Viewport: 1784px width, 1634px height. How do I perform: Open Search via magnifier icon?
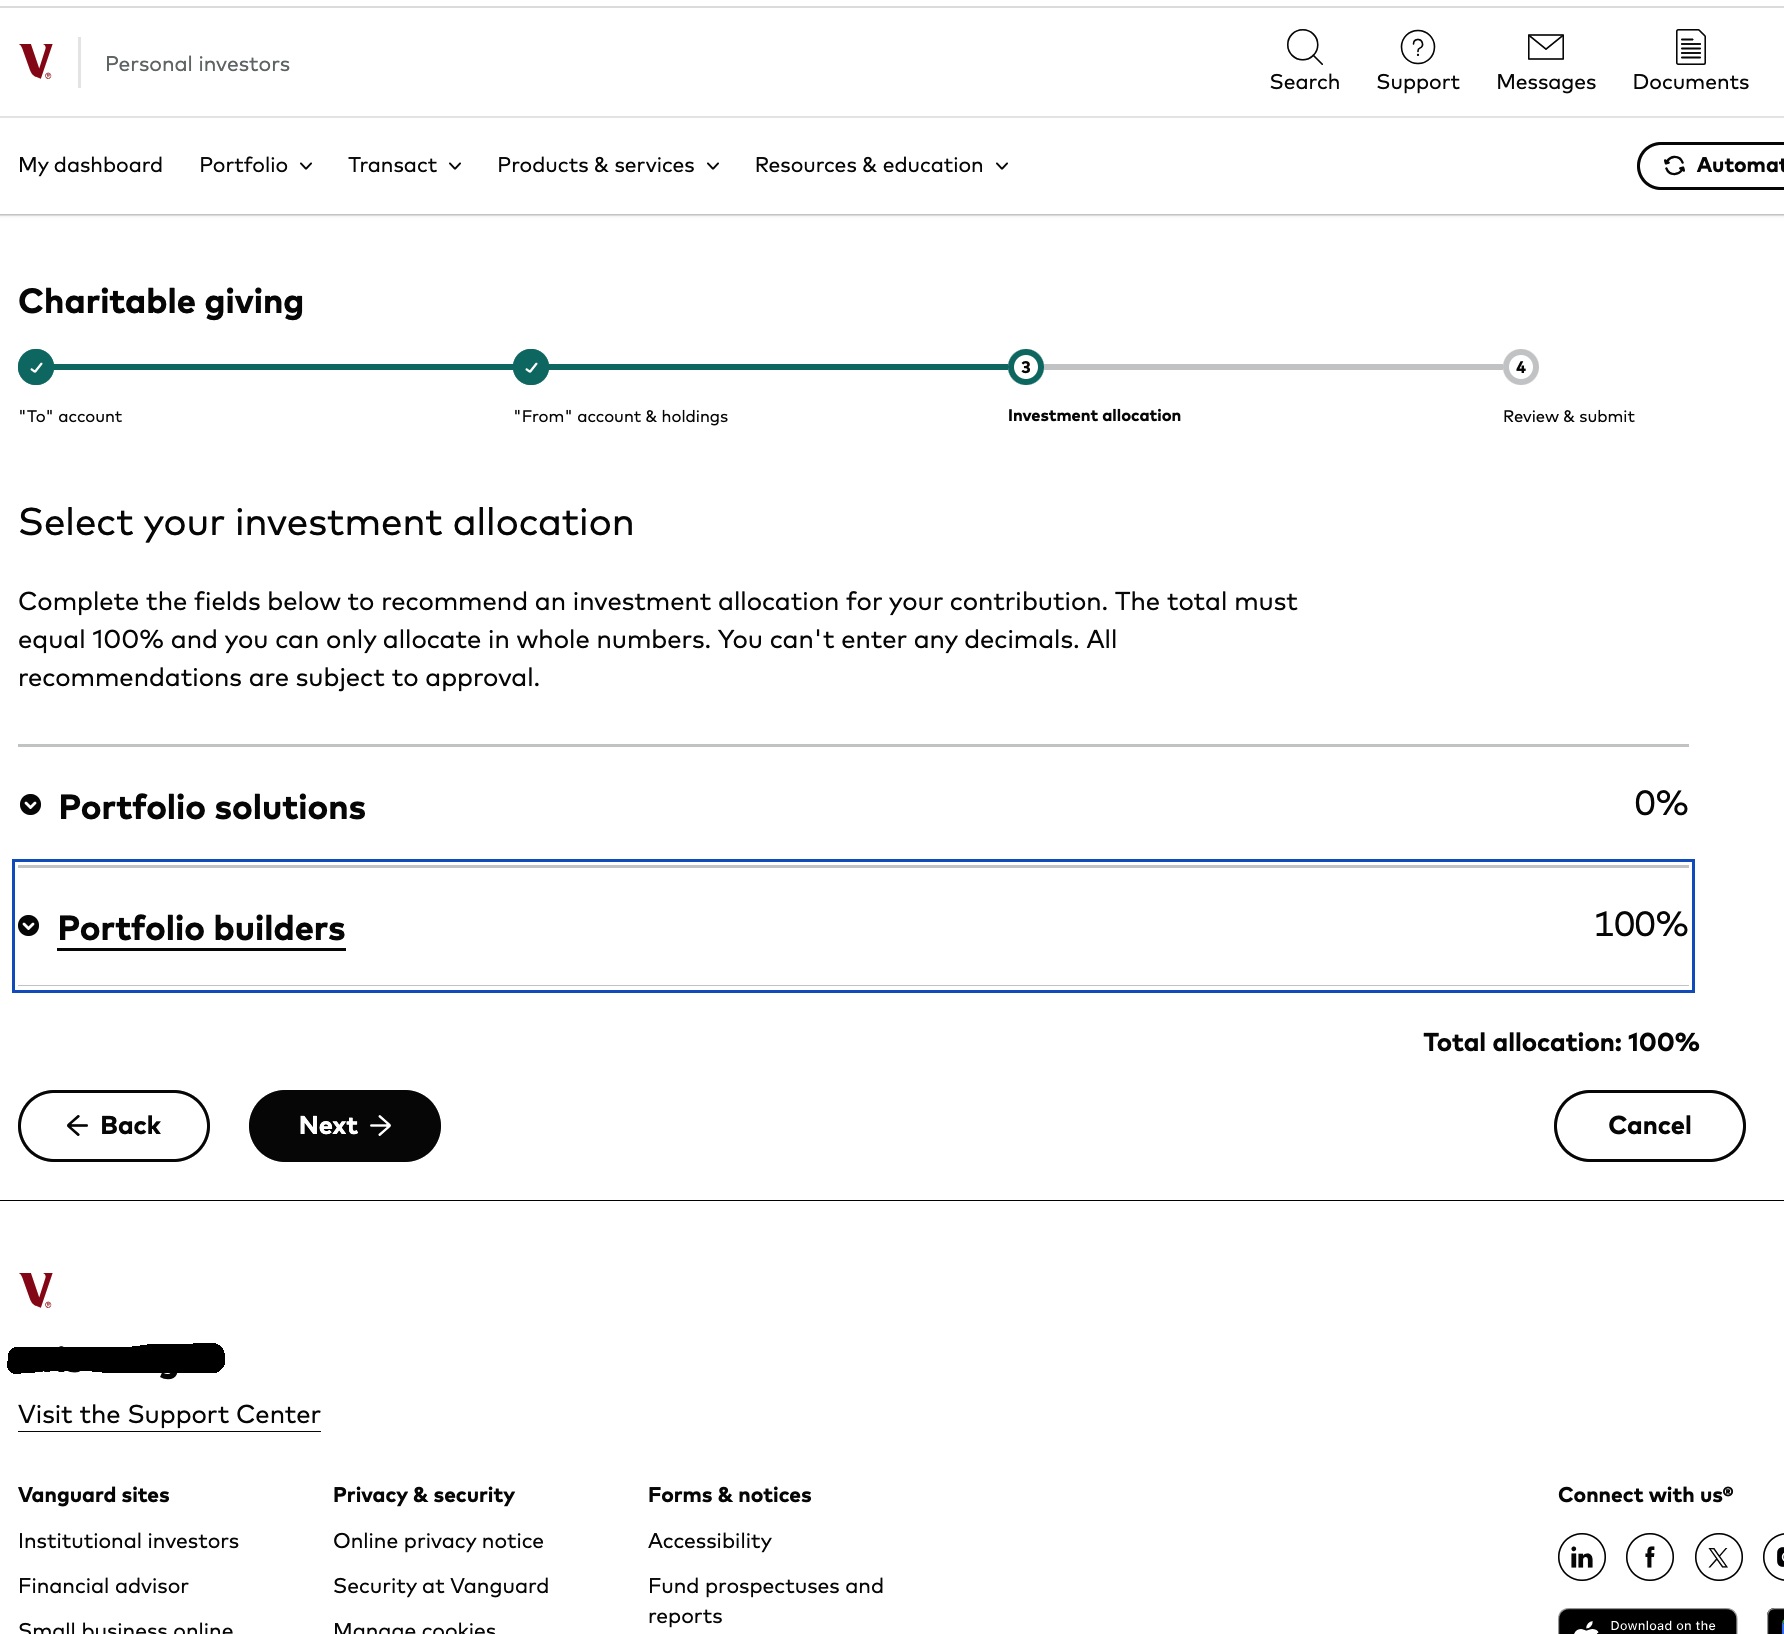coord(1304,47)
